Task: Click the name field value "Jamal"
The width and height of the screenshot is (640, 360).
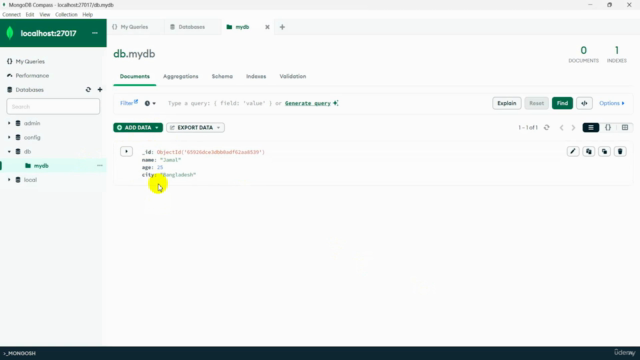Action: (x=170, y=160)
